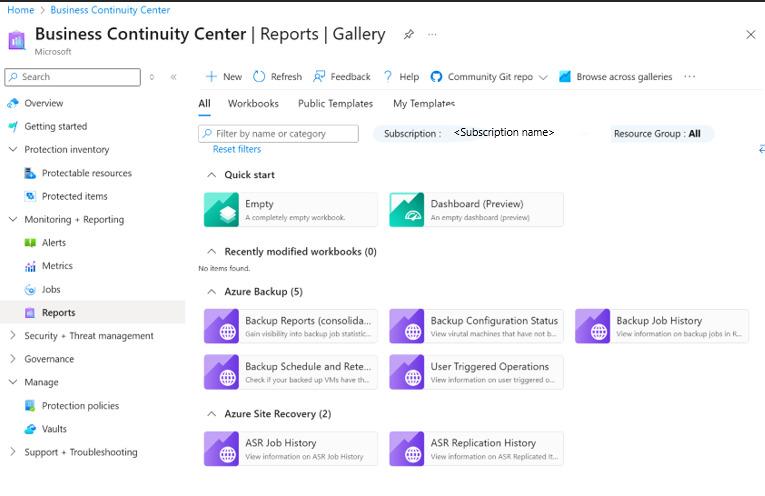Expand the Security + Threat management group
The width and height of the screenshot is (765, 496).
13,336
